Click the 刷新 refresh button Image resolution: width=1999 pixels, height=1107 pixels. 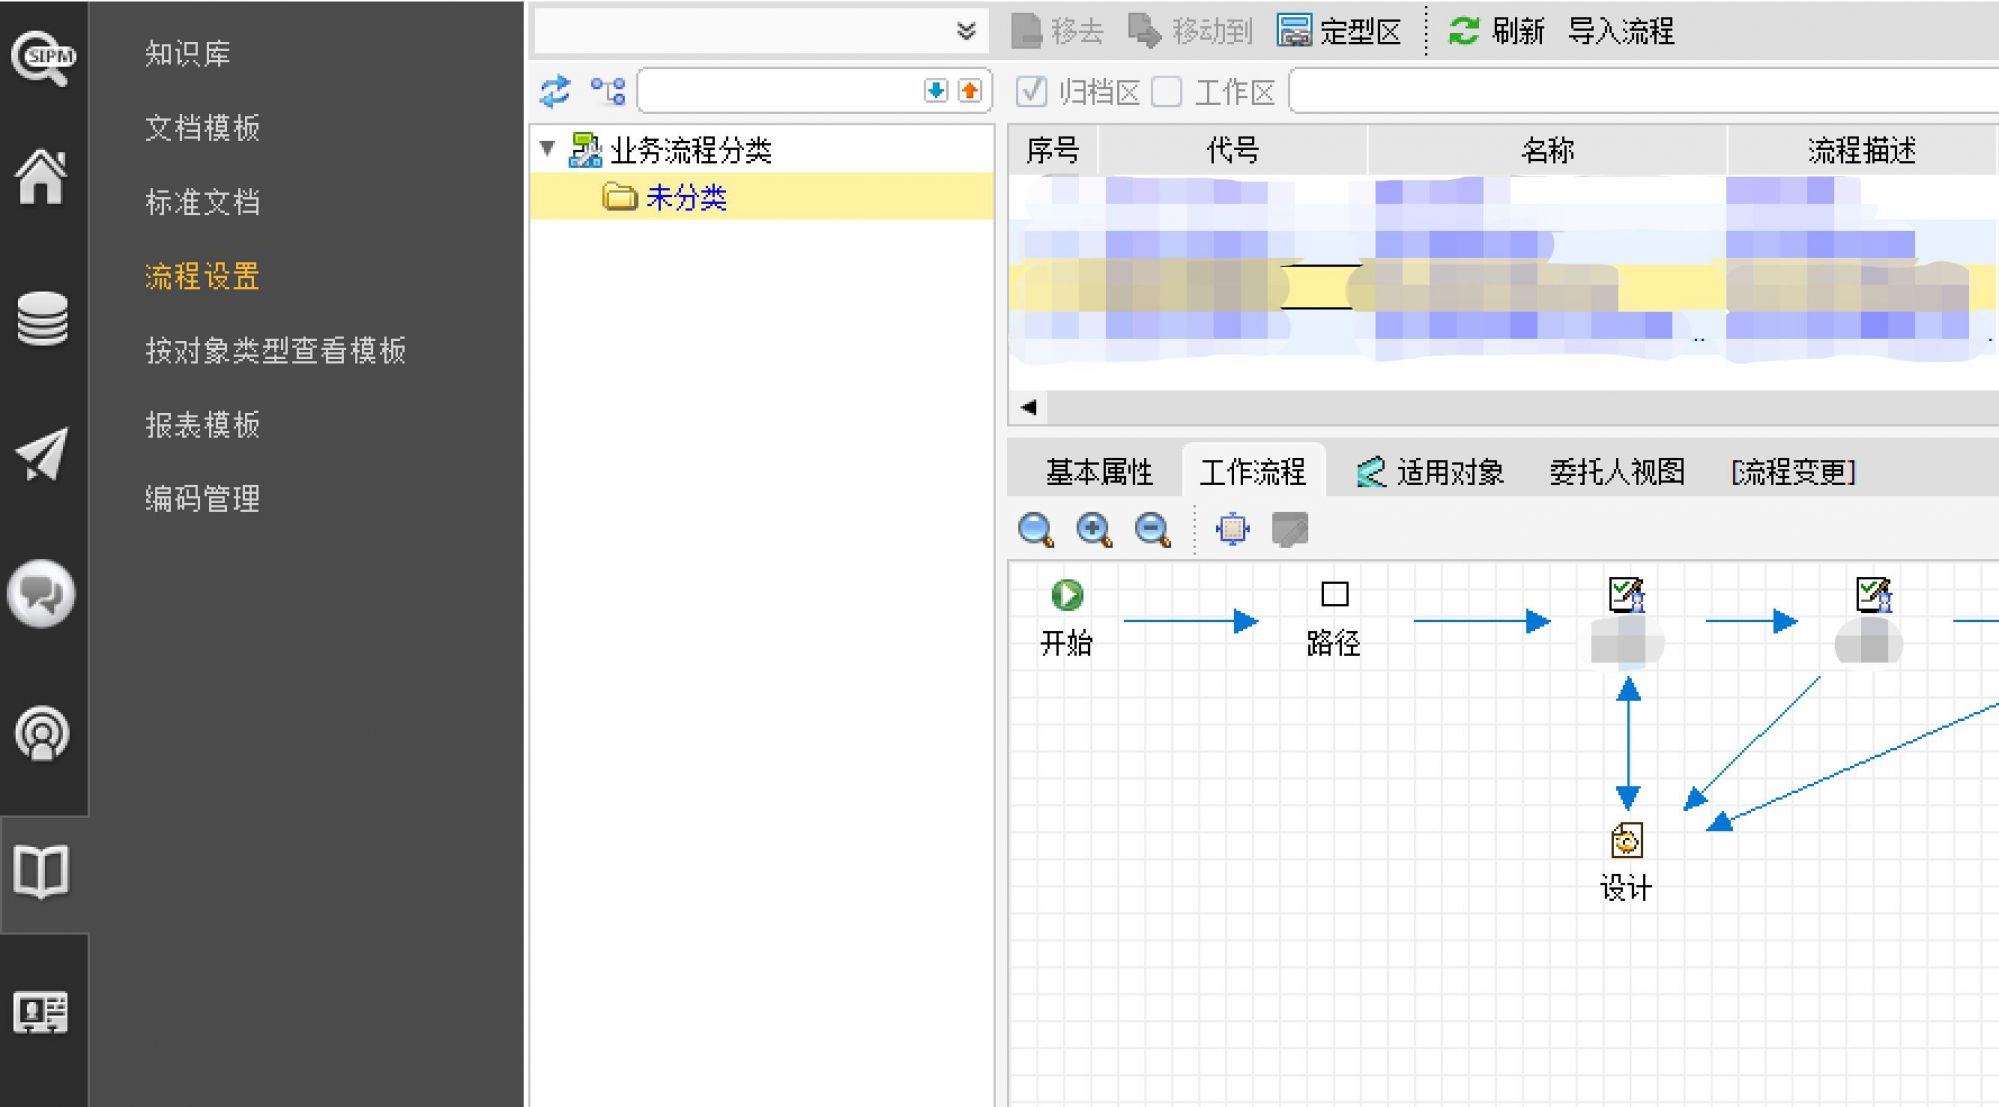tap(1497, 31)
